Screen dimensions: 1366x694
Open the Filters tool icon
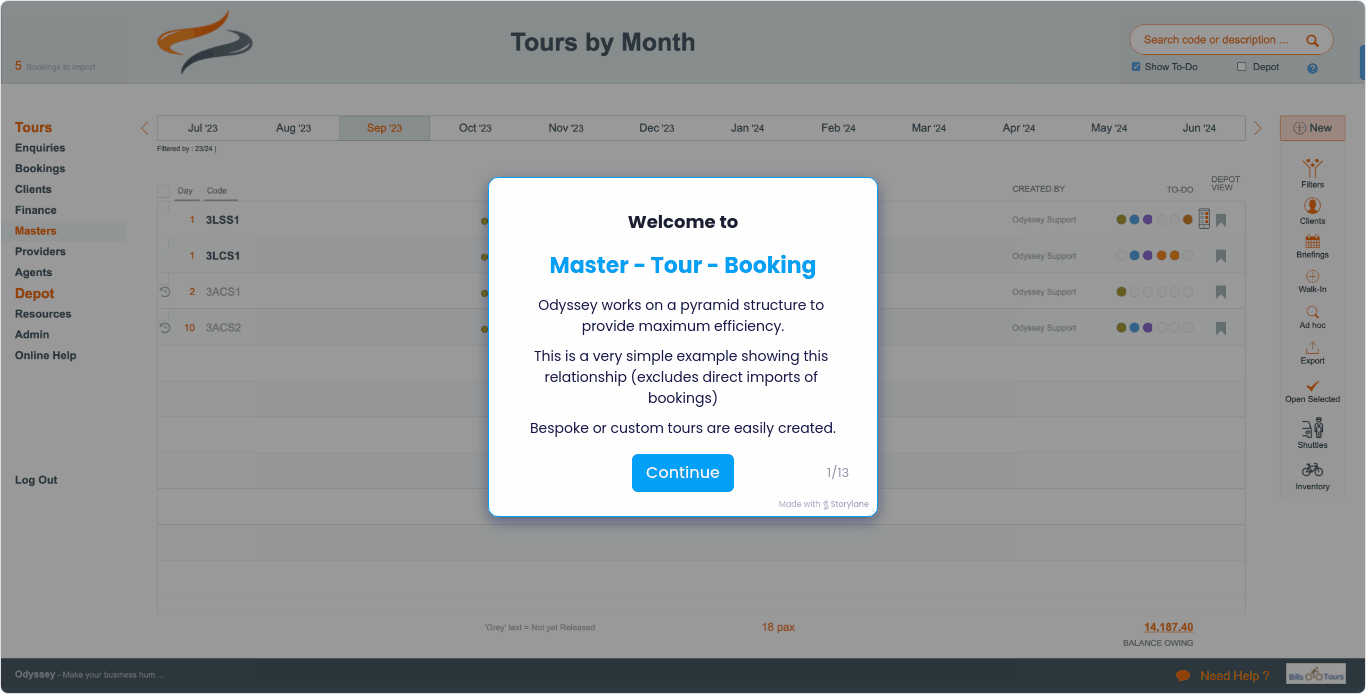1312,168
